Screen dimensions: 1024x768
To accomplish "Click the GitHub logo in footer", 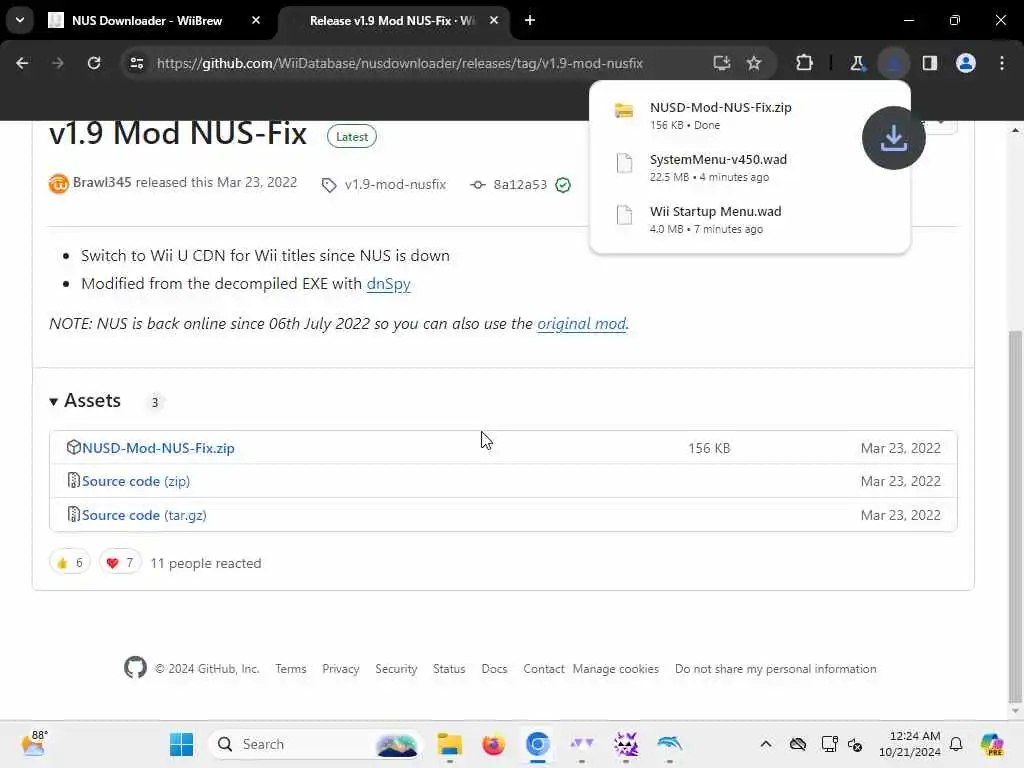I will tap(135, 667).
